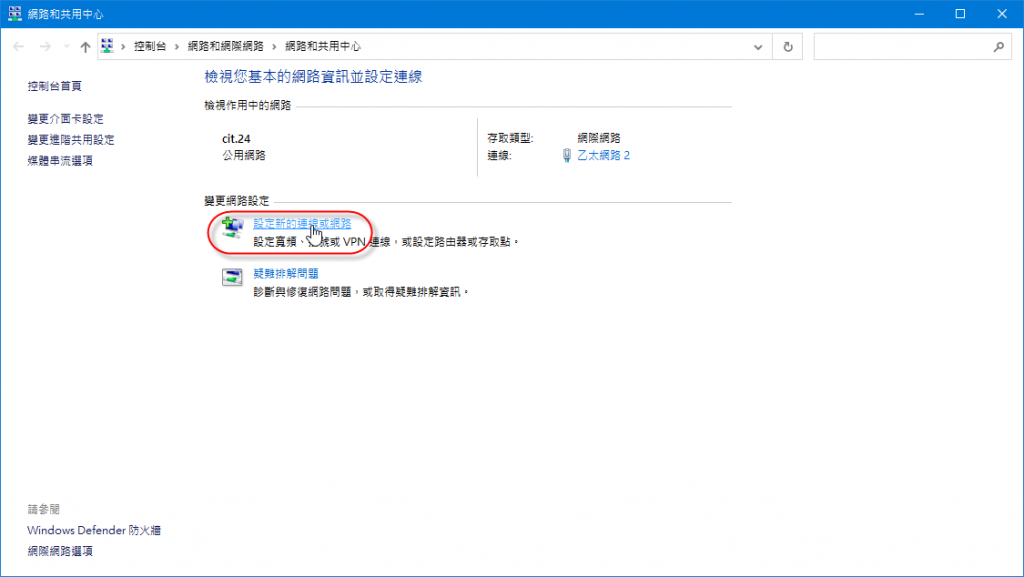
Task: Click the Back navigation arrow
Action: click(x=19, y=47)
